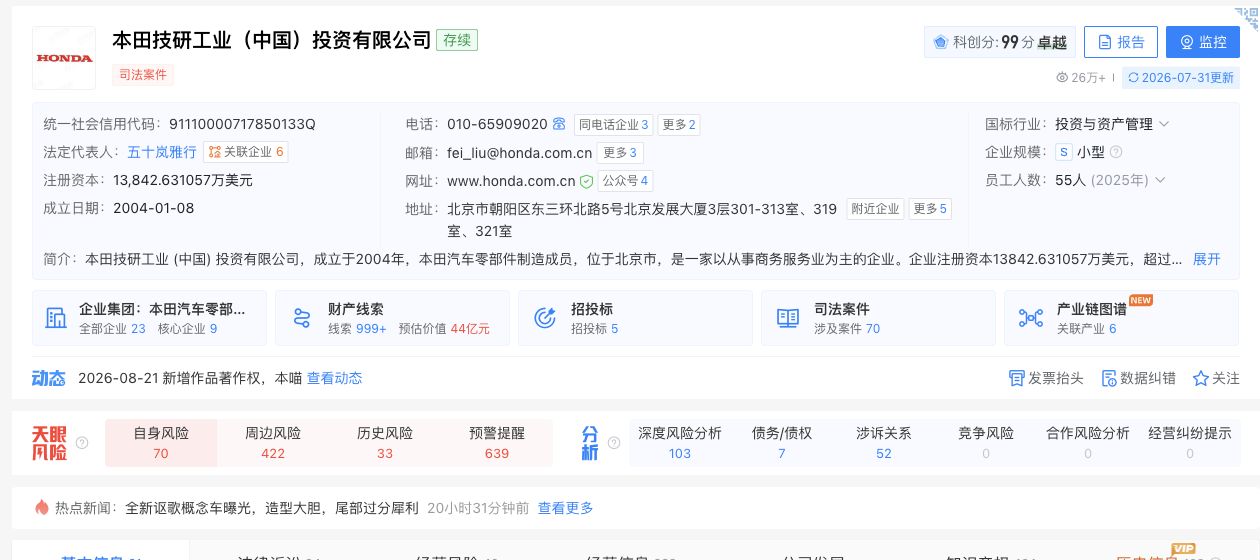Show 更多 2 phone numbers
Screen dimensions: 1260x560
679,125
